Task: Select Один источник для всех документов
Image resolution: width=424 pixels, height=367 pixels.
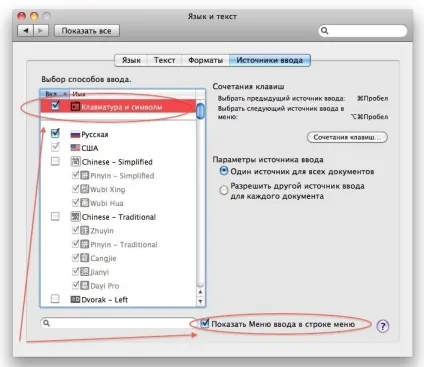Action: [x=223, y=171]
